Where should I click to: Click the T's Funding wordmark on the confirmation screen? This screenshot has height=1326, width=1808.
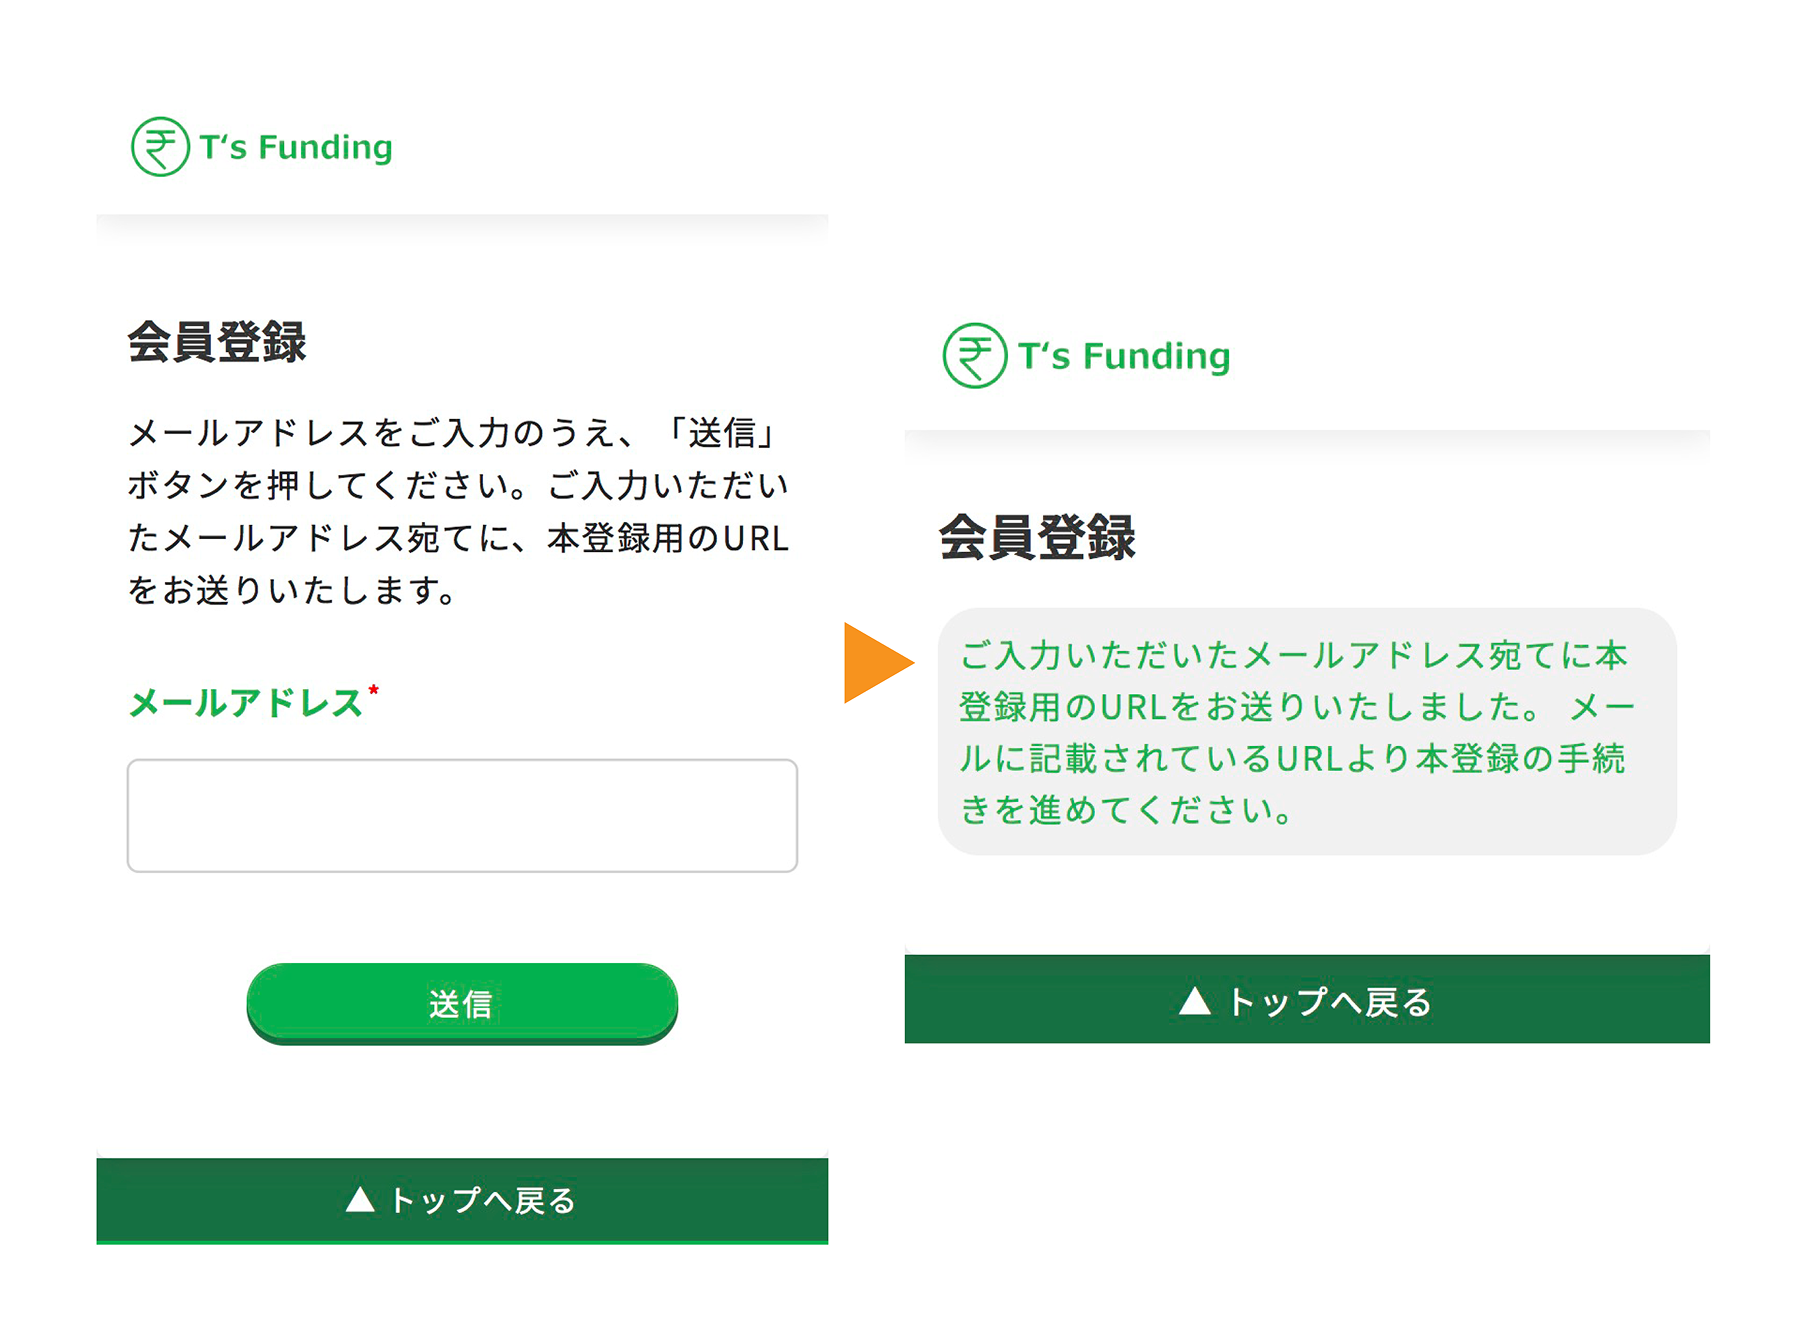pos(1124,356)
